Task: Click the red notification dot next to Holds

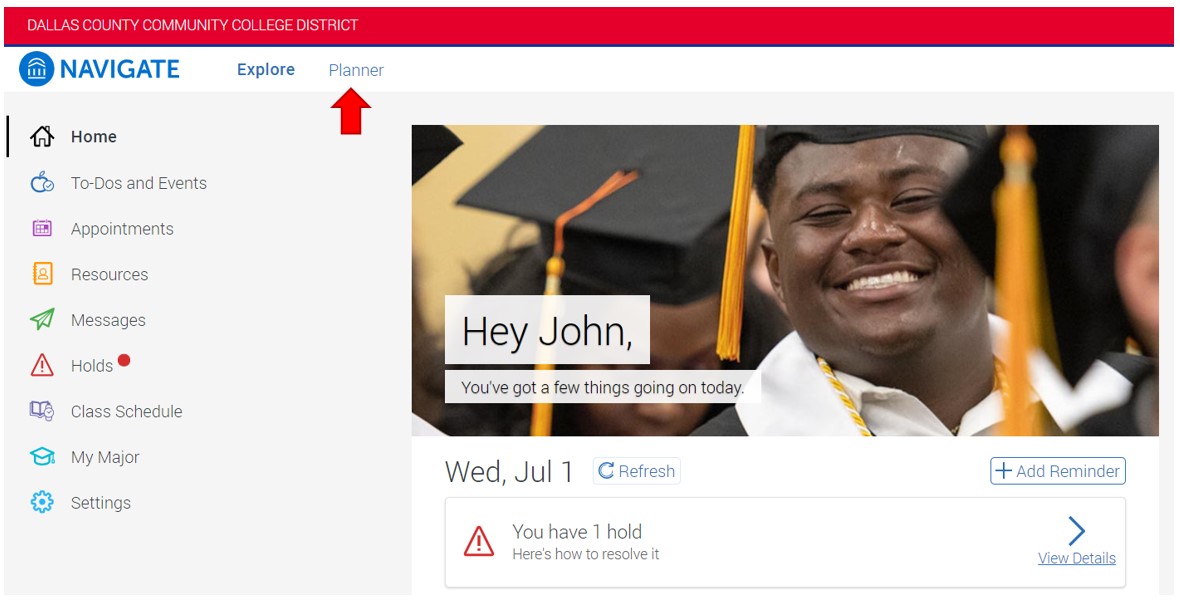Action: click(124, 359)
